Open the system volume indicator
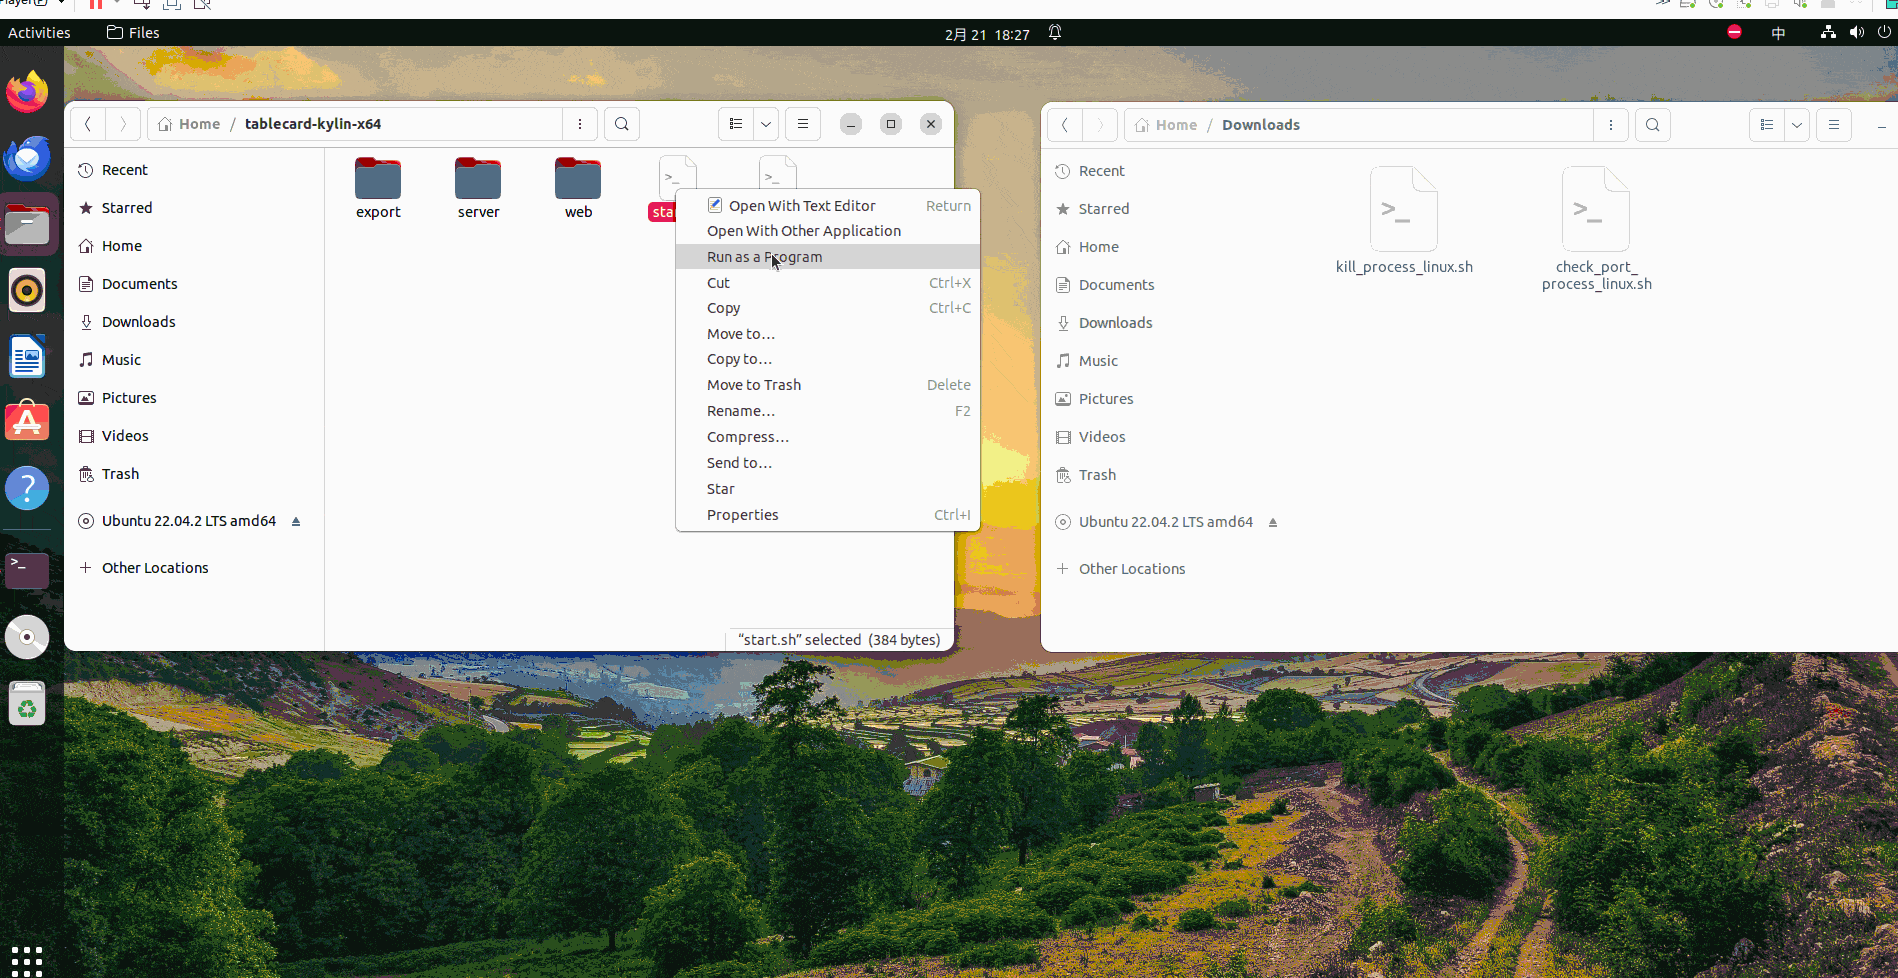 (x=1857, y=33)
